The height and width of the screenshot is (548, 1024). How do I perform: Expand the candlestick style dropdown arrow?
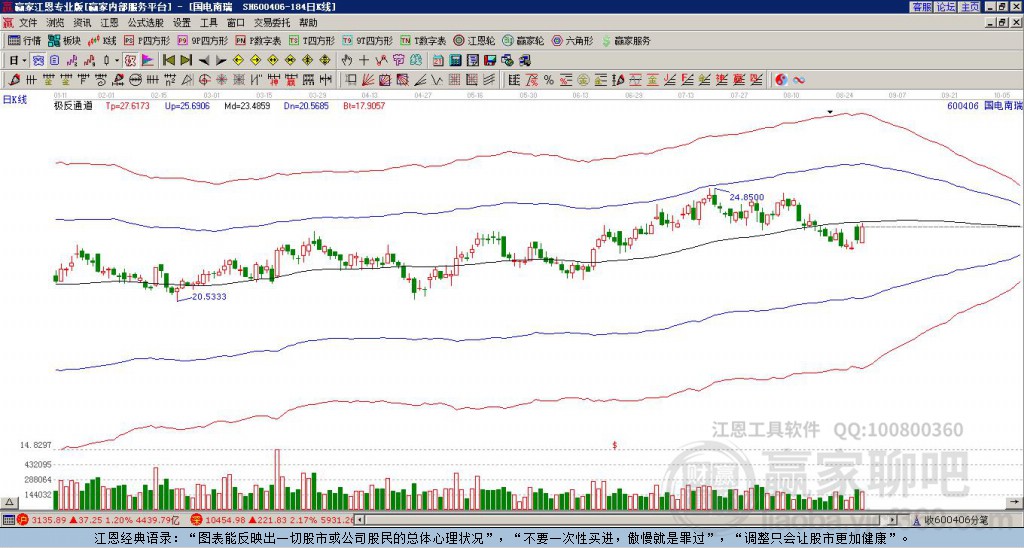117,61
